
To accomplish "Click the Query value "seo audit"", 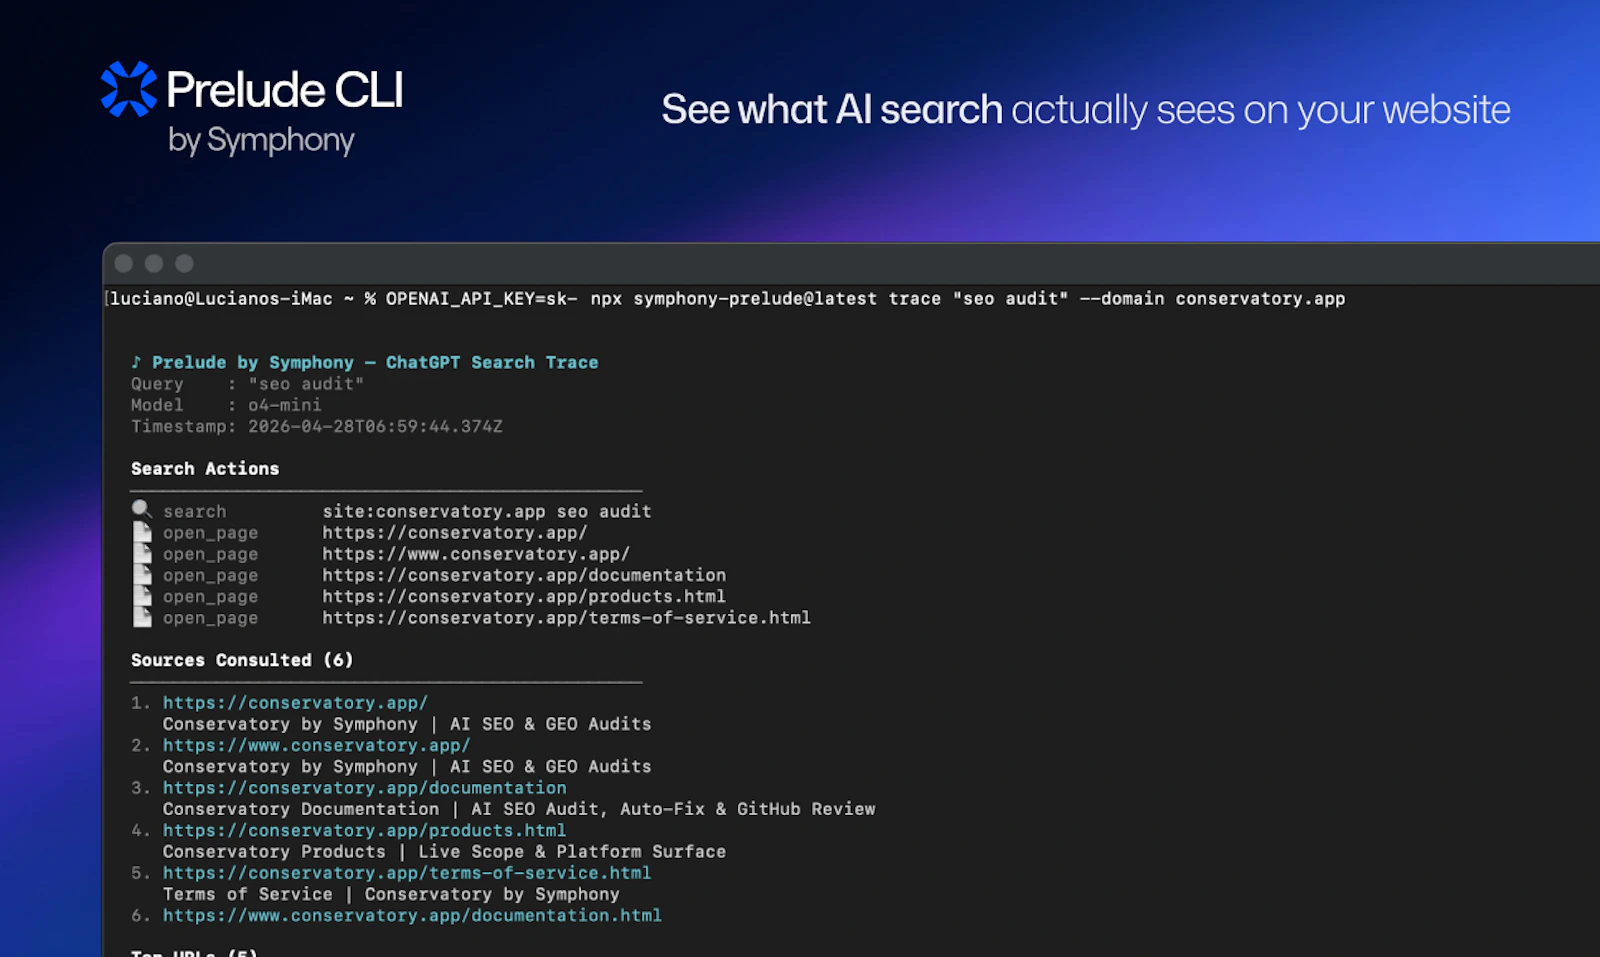I will [306, 384].
